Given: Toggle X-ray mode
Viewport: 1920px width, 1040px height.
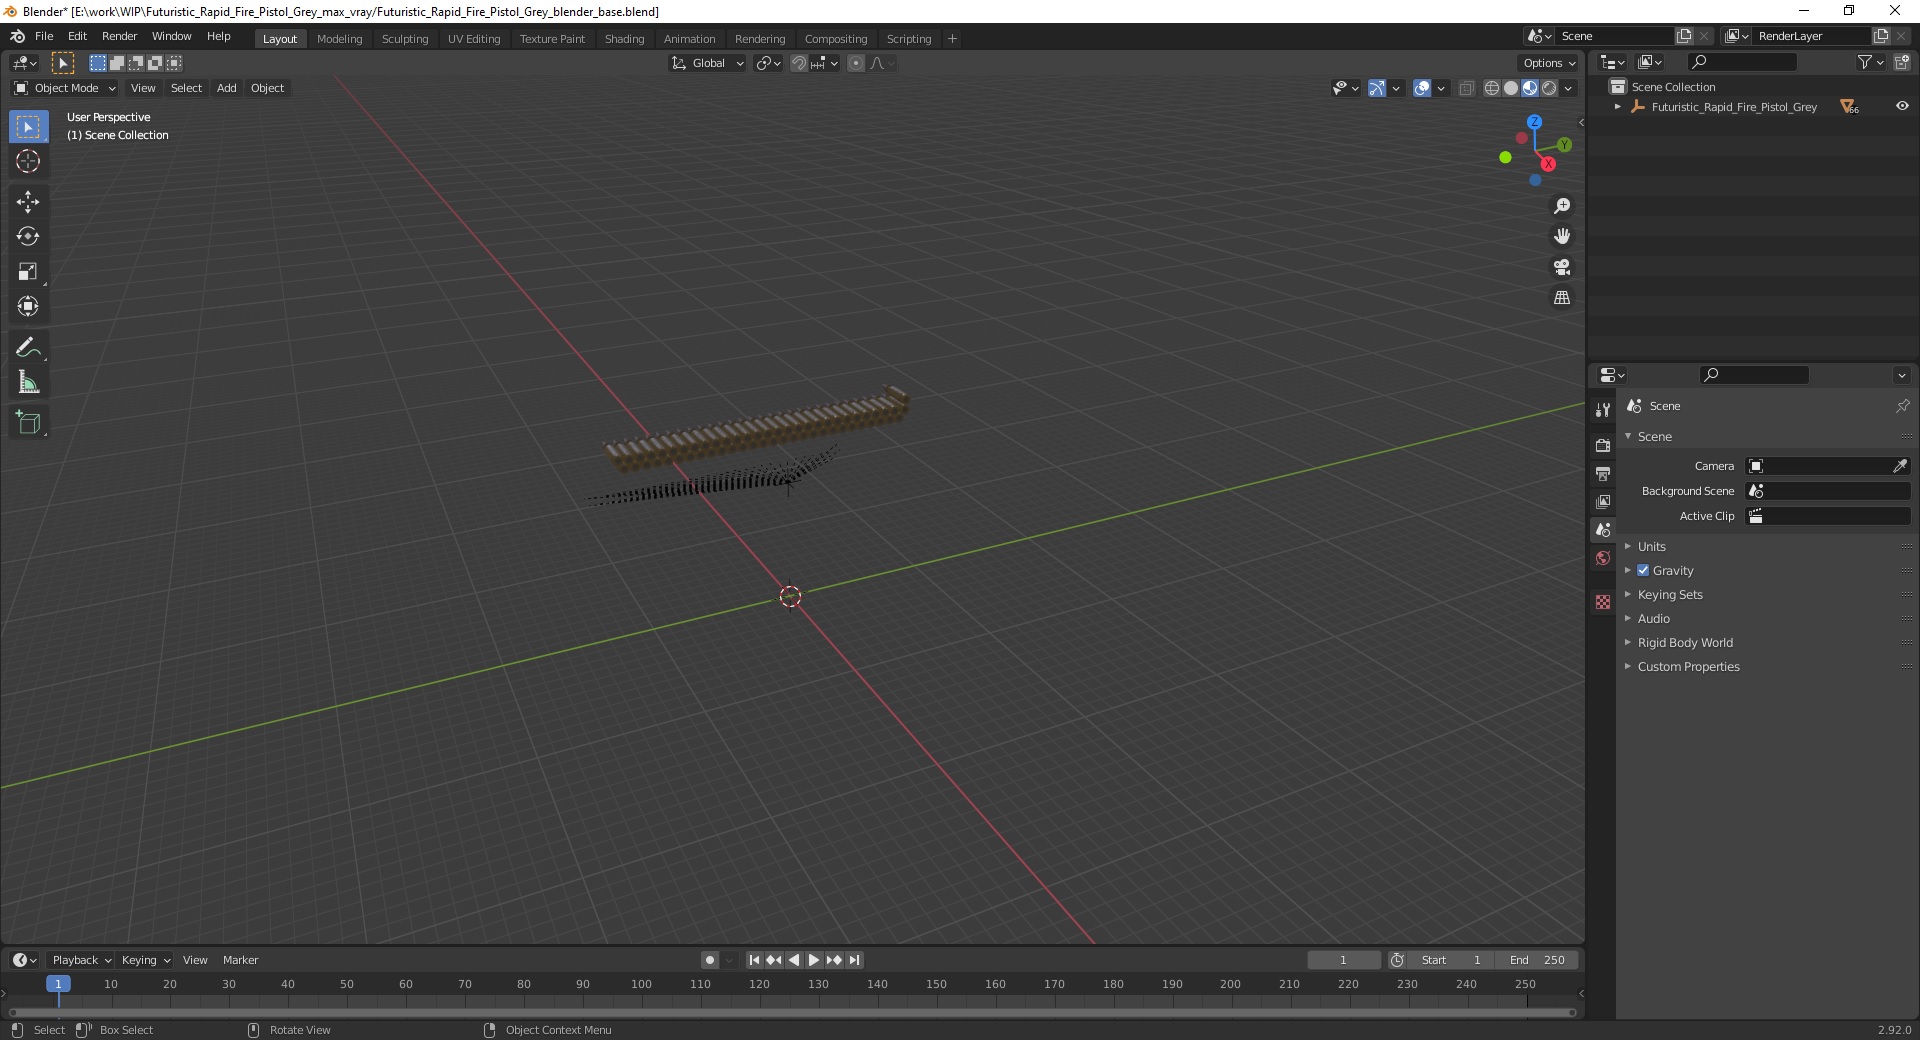Looking at the screenshot, I should [x=1467, y=88].
